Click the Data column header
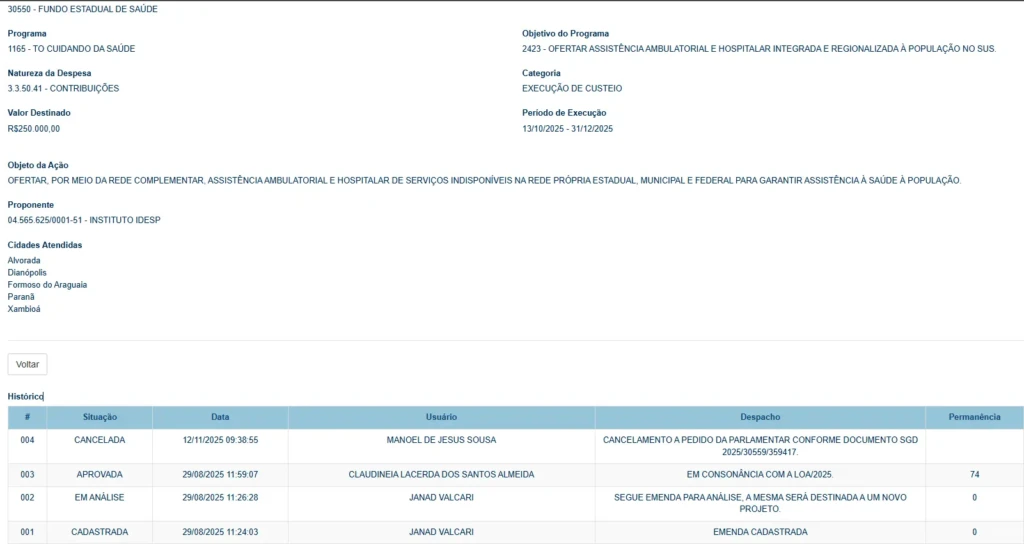This screenshot has width=1024, height=549. coord(220,417)
